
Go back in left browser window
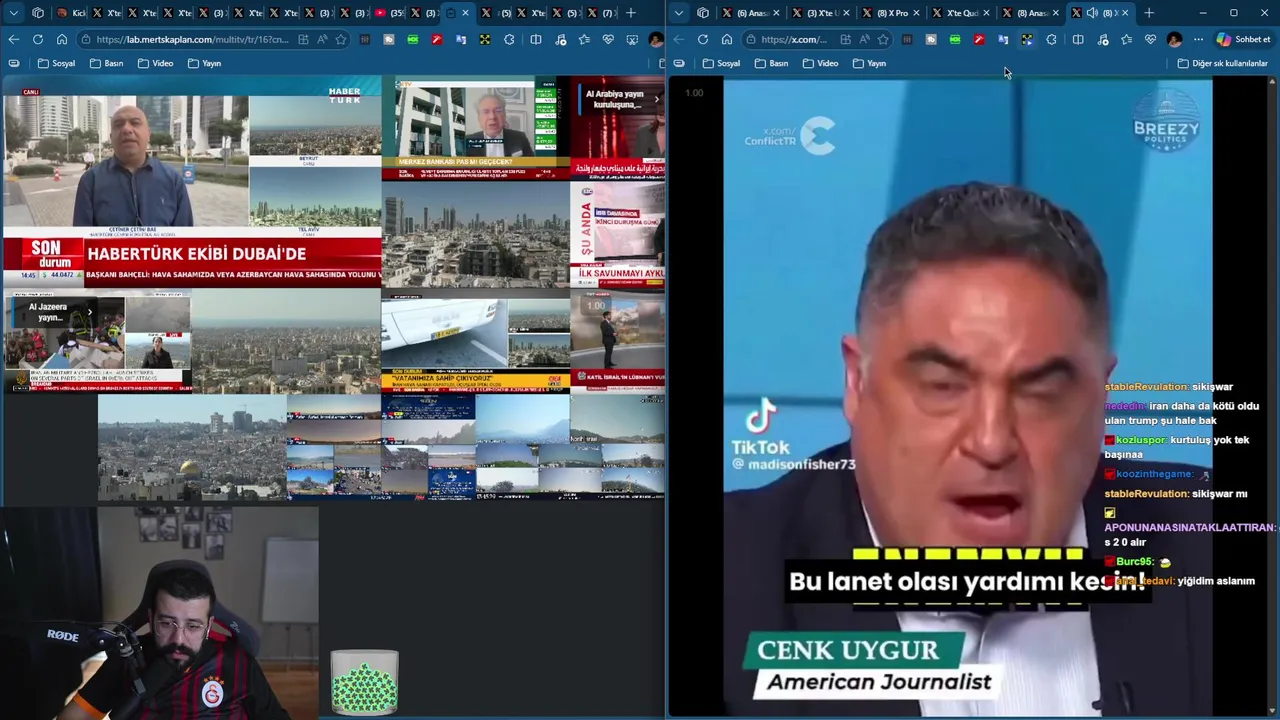tap(14, 39)
